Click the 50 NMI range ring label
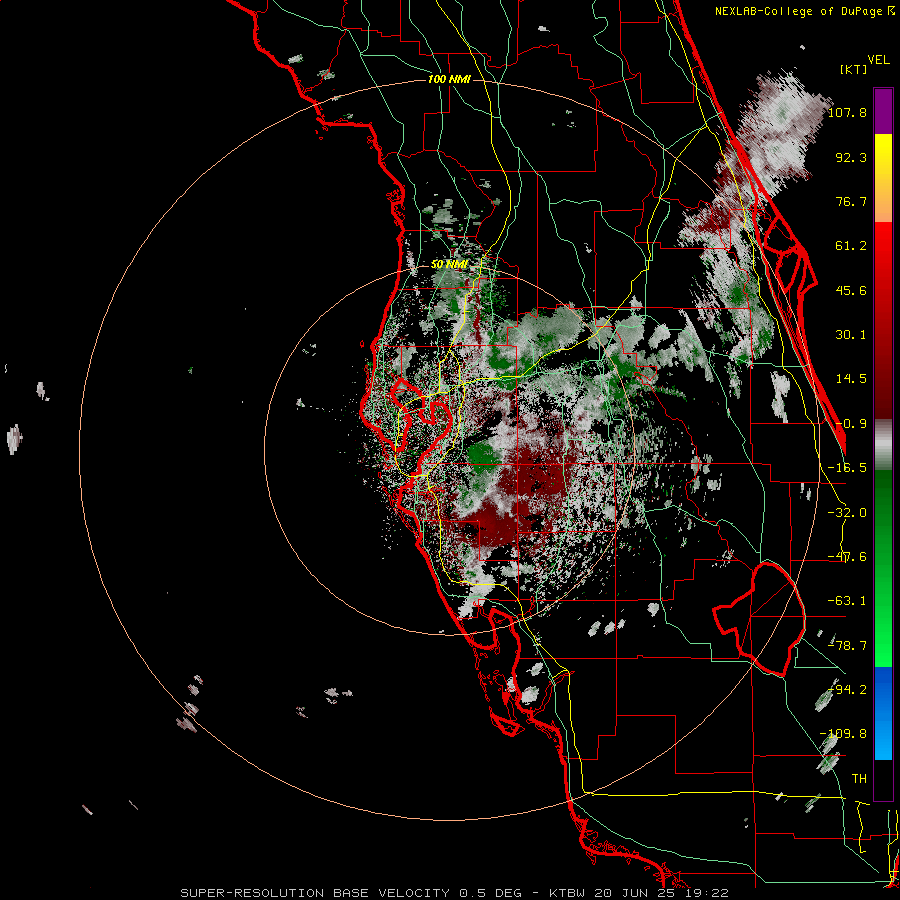900x900 pixels. [449, 264]
